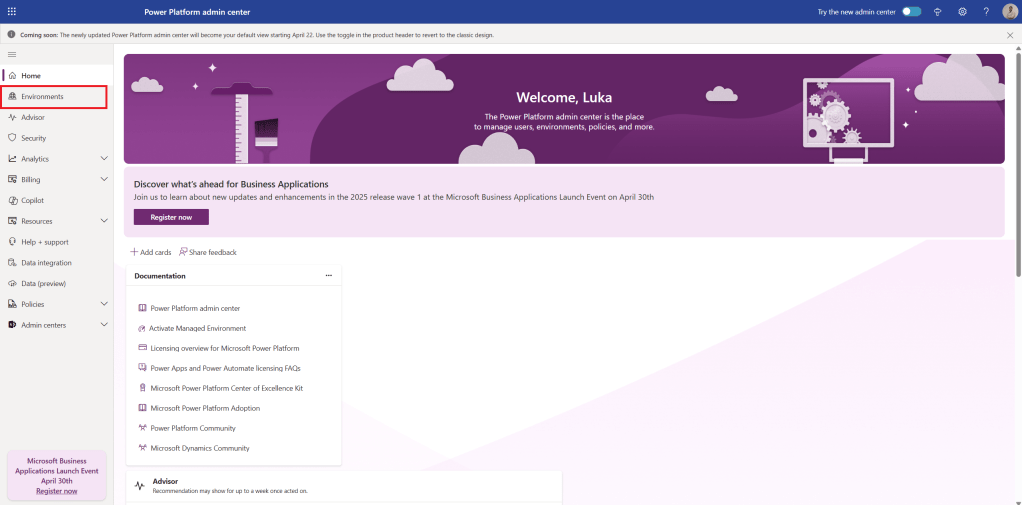The image size is (1022, 505).
Task: Collapse the left navigation hamburger menu
Action: [x=12, y=54]
